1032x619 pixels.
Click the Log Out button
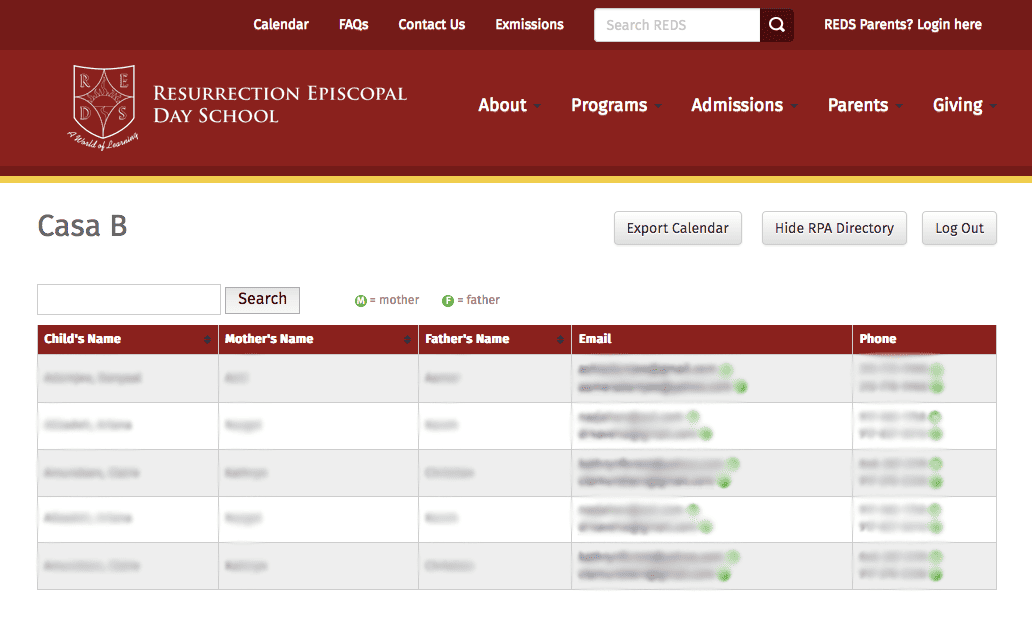(959, 228)
